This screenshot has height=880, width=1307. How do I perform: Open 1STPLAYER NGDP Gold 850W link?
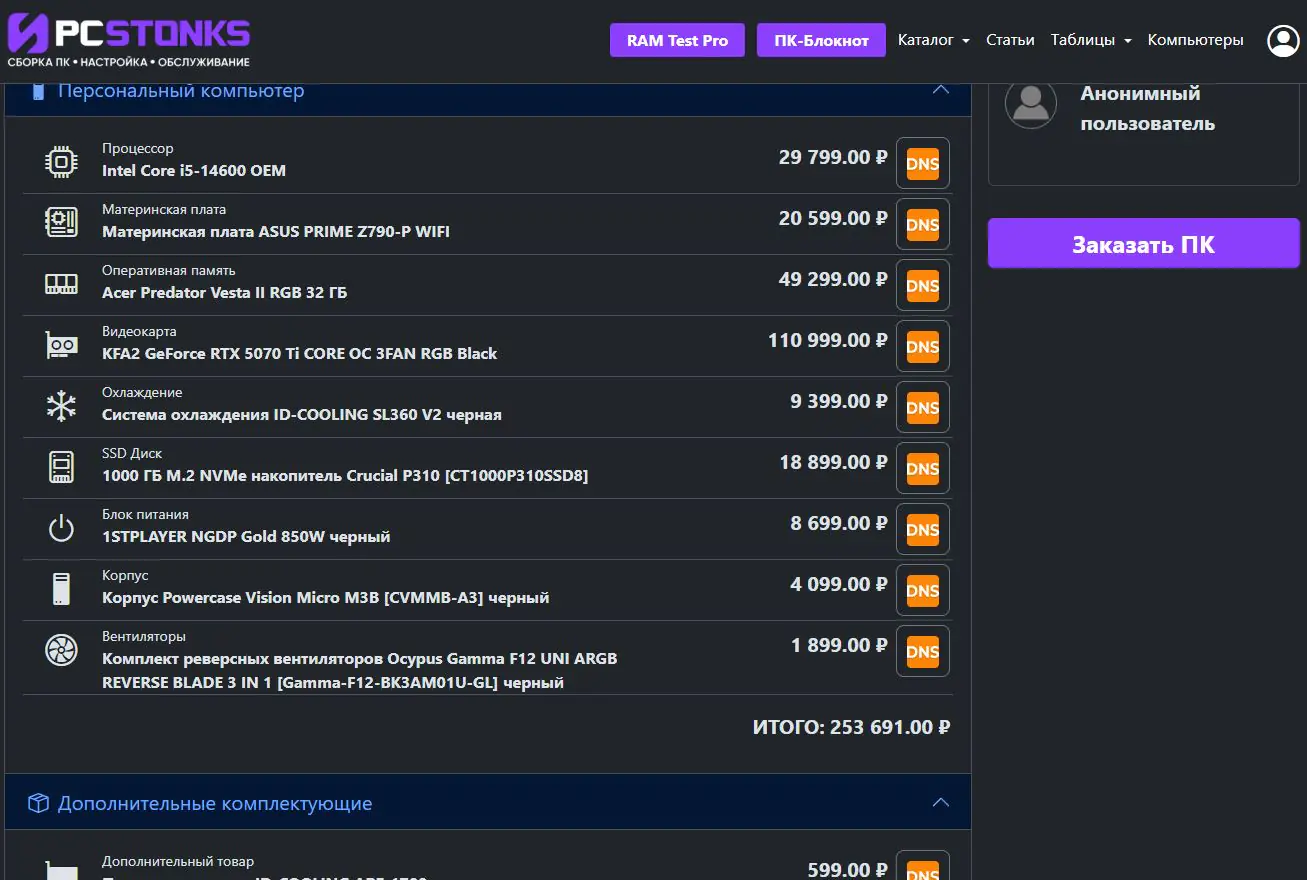tap(246, 537)
